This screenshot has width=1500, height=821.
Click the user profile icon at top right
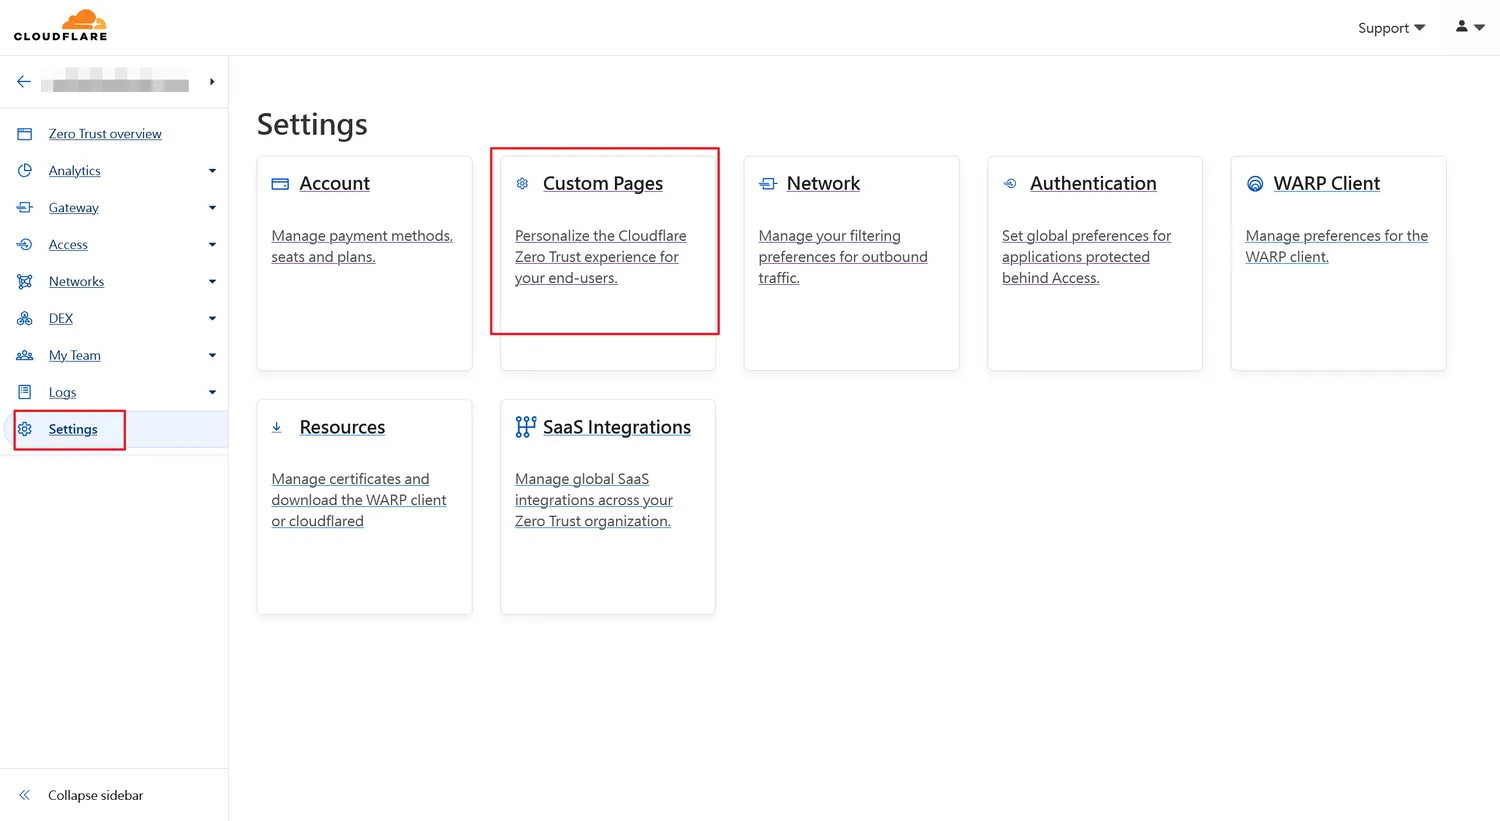(x=1462, y=27)
